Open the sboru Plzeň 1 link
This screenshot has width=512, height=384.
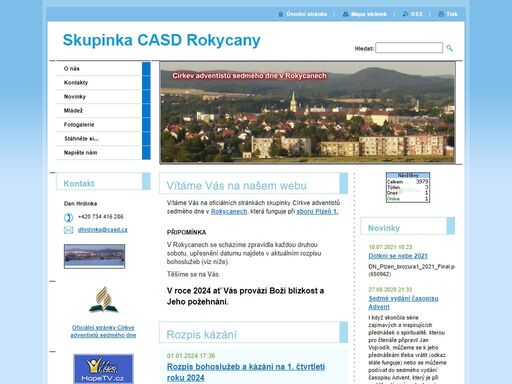pos(317,211)
